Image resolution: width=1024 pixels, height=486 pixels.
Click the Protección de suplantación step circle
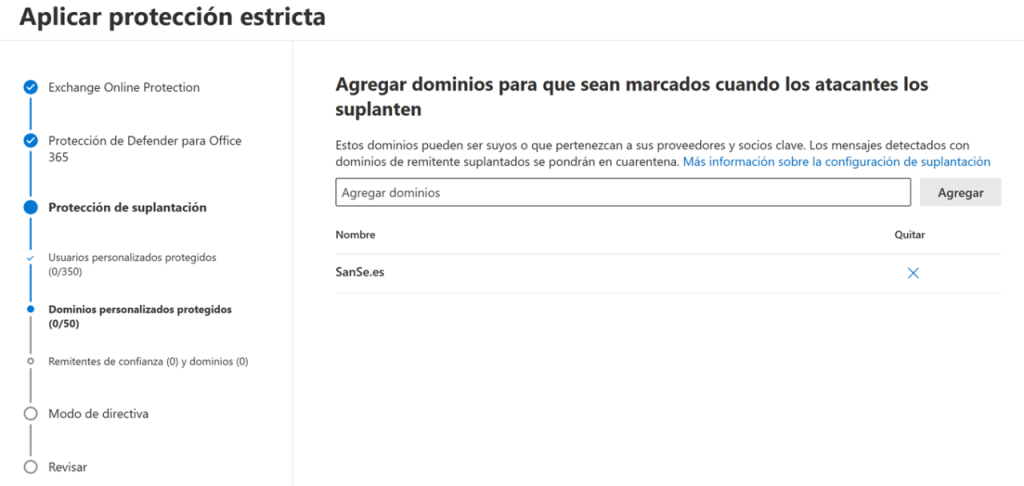point(31,208)
